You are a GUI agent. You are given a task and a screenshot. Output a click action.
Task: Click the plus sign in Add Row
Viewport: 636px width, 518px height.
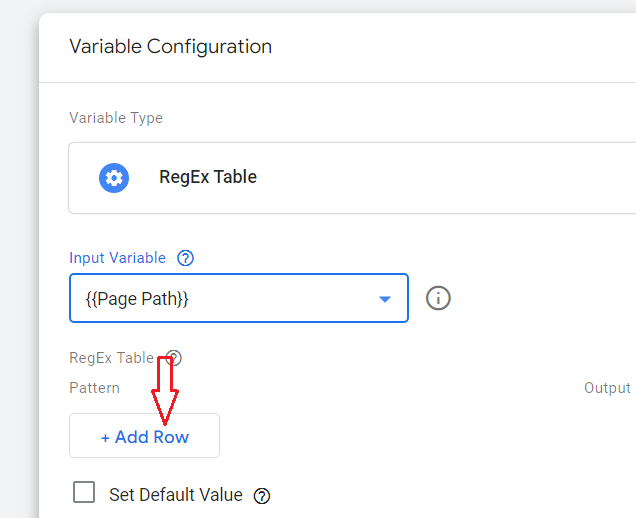105,438
